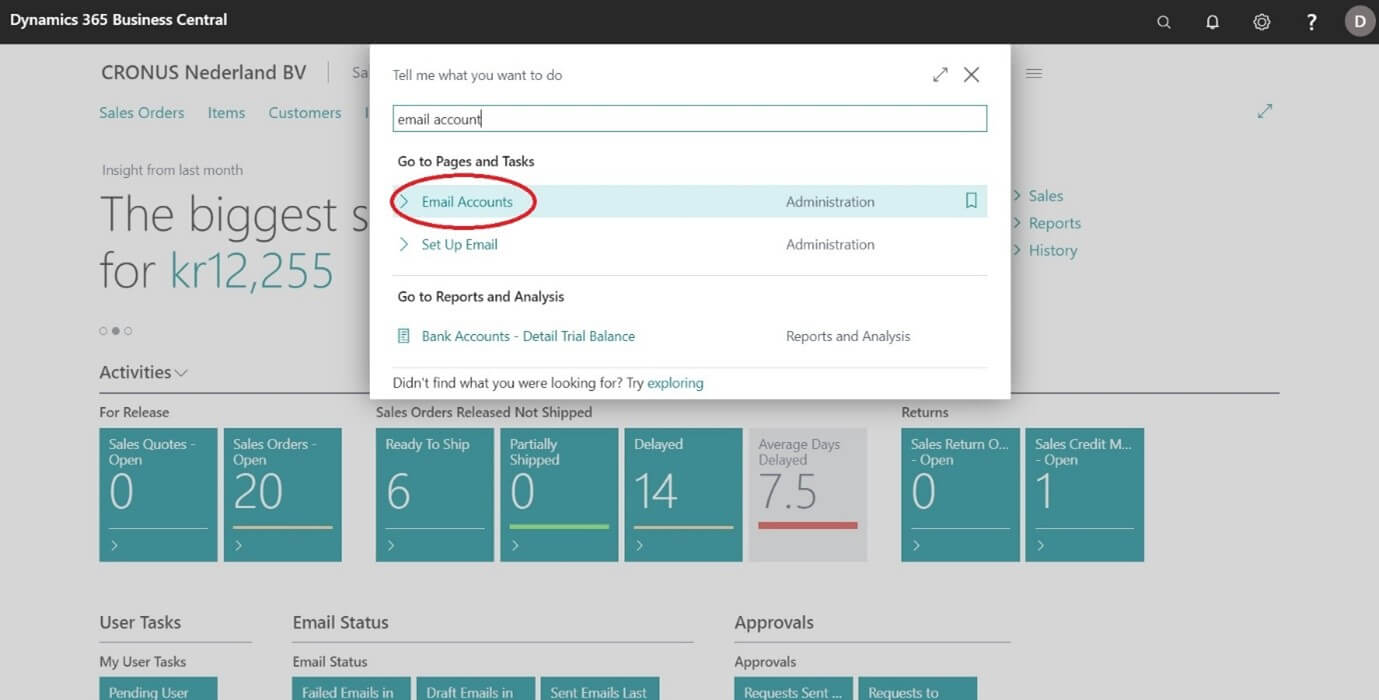The width and height of the screenshot is (1379, 700).
Task: Click the CRONUS Nederland BV company name
Action: click(x=204, y=73)
